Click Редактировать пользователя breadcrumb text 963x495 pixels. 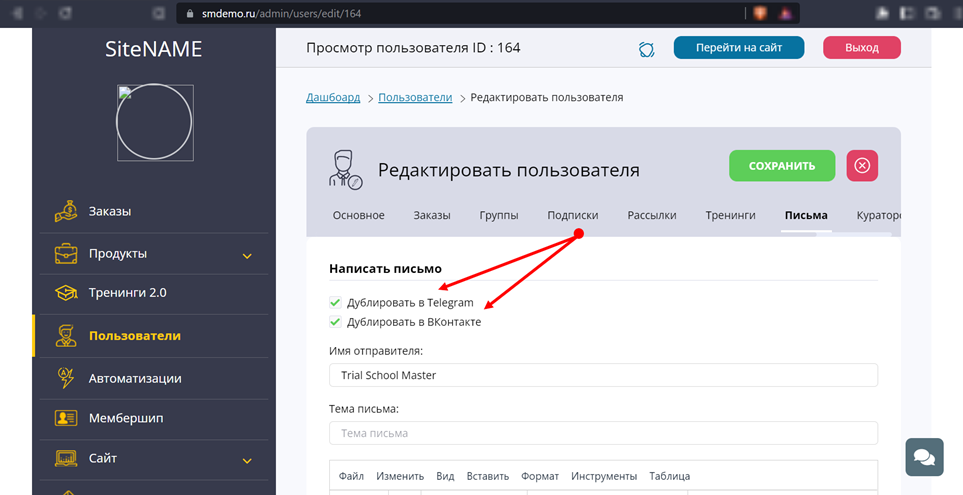click(547, 97)
